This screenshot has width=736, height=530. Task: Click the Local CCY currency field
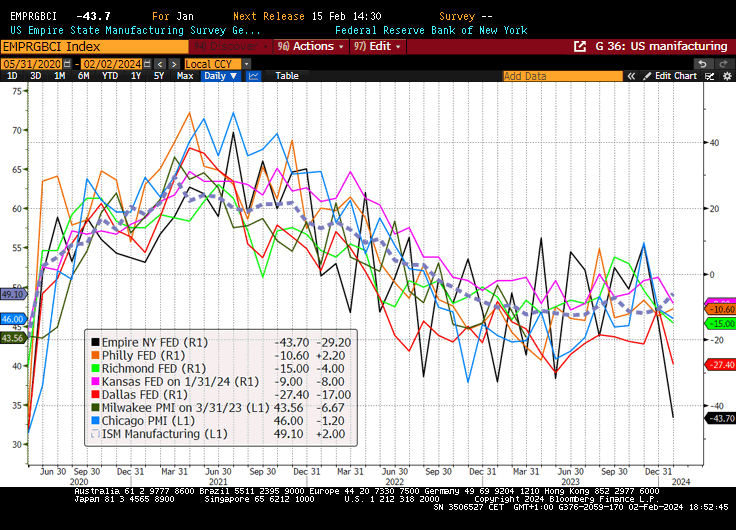(x=212, y=64)
